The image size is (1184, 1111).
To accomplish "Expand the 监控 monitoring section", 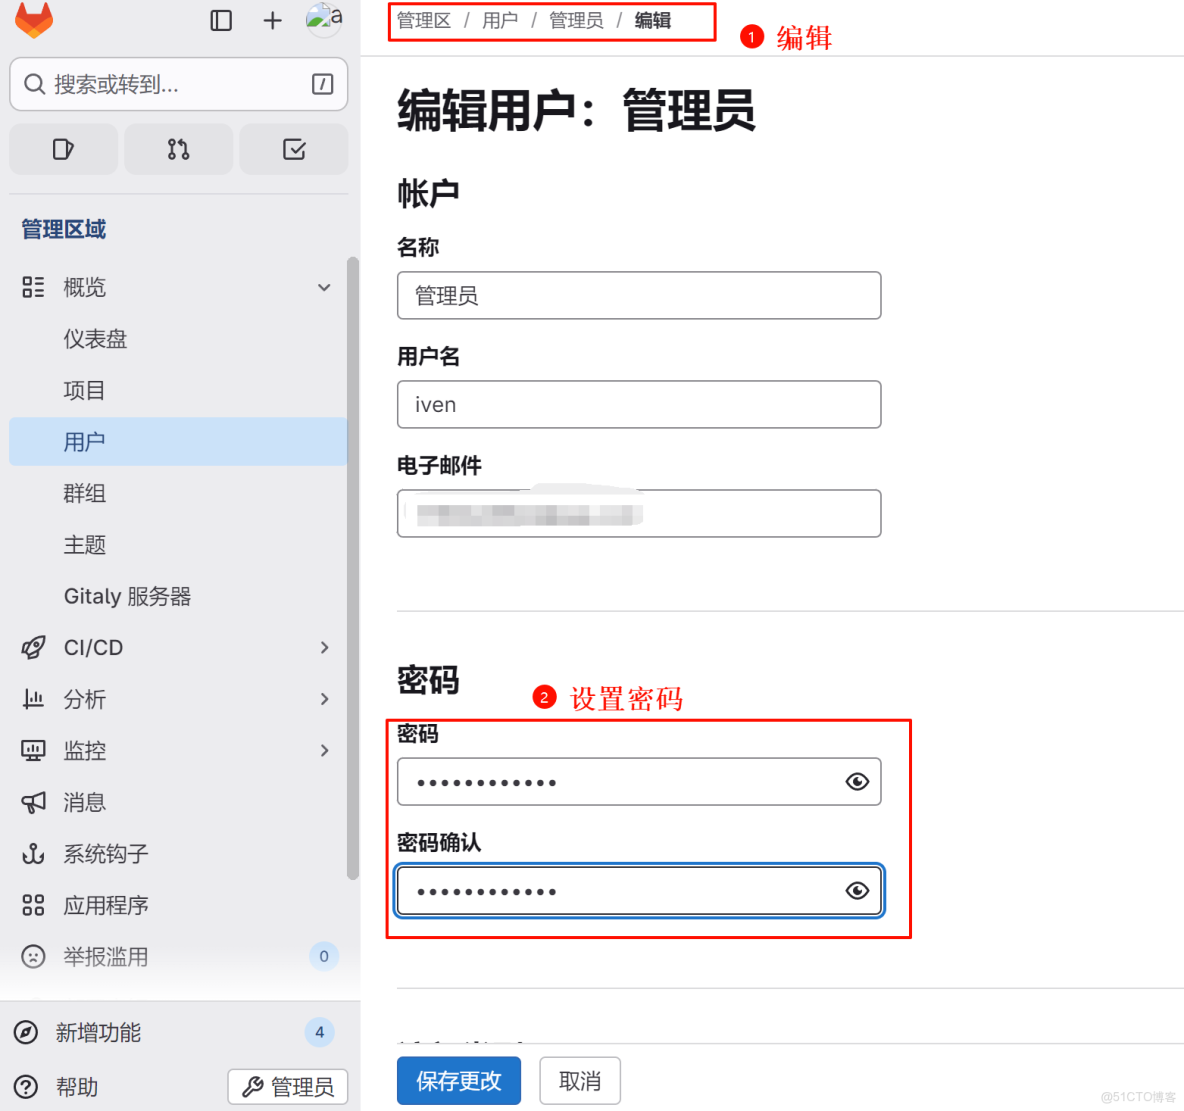I will [x=323, y=750].
